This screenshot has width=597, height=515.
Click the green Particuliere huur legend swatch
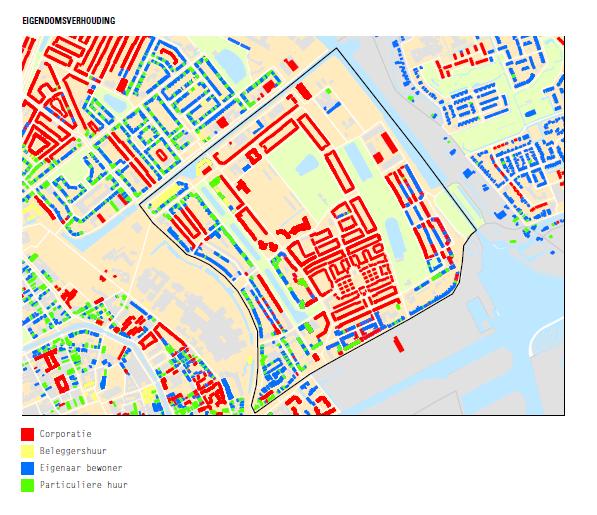coord(27,485)
